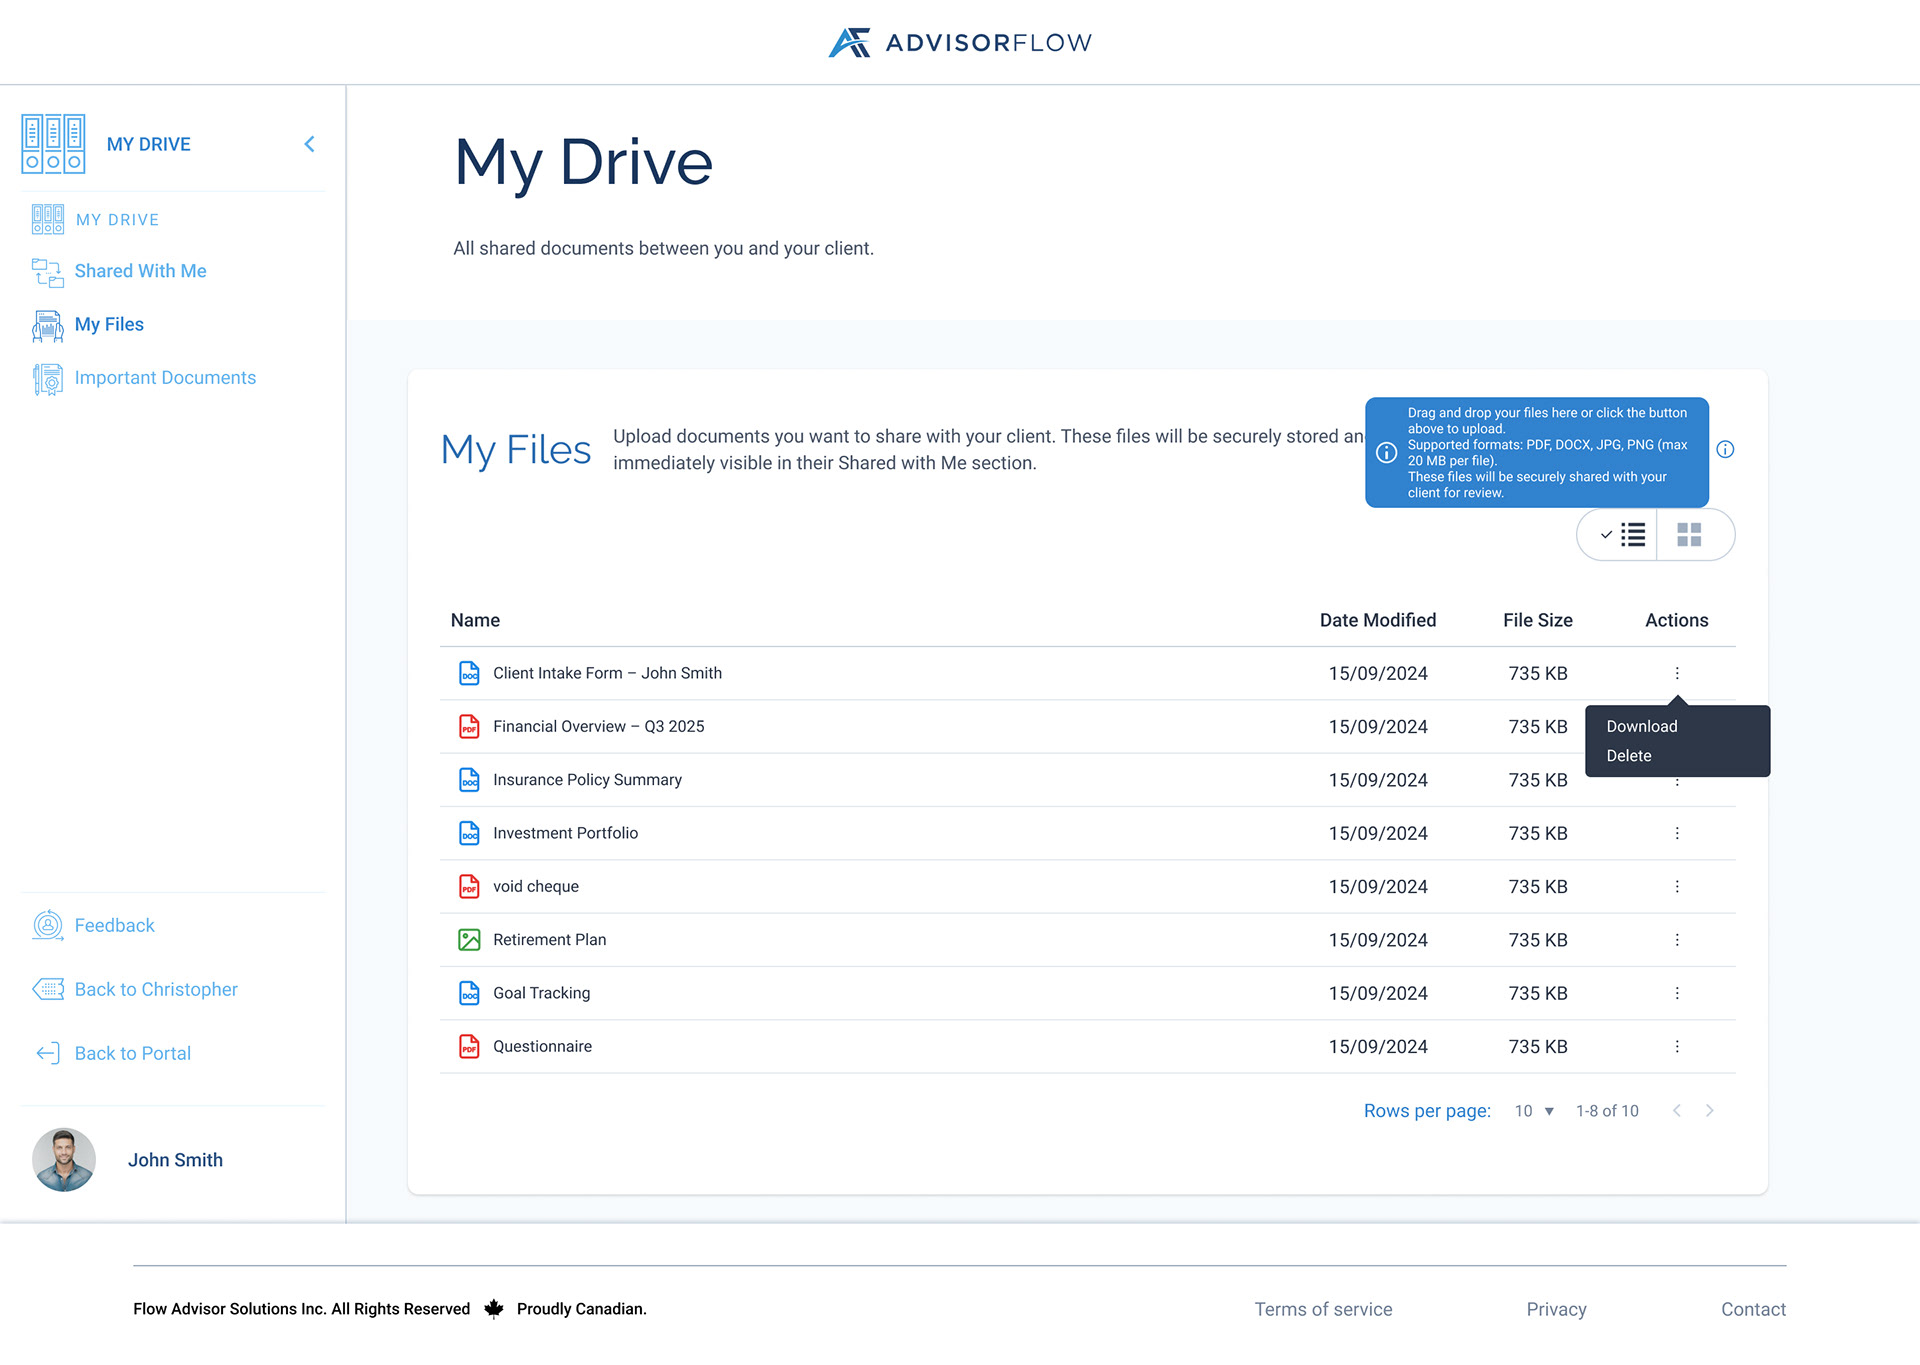
Task: Collapse the My Drive sidebar chevron
Action: [x=309, y=144]
